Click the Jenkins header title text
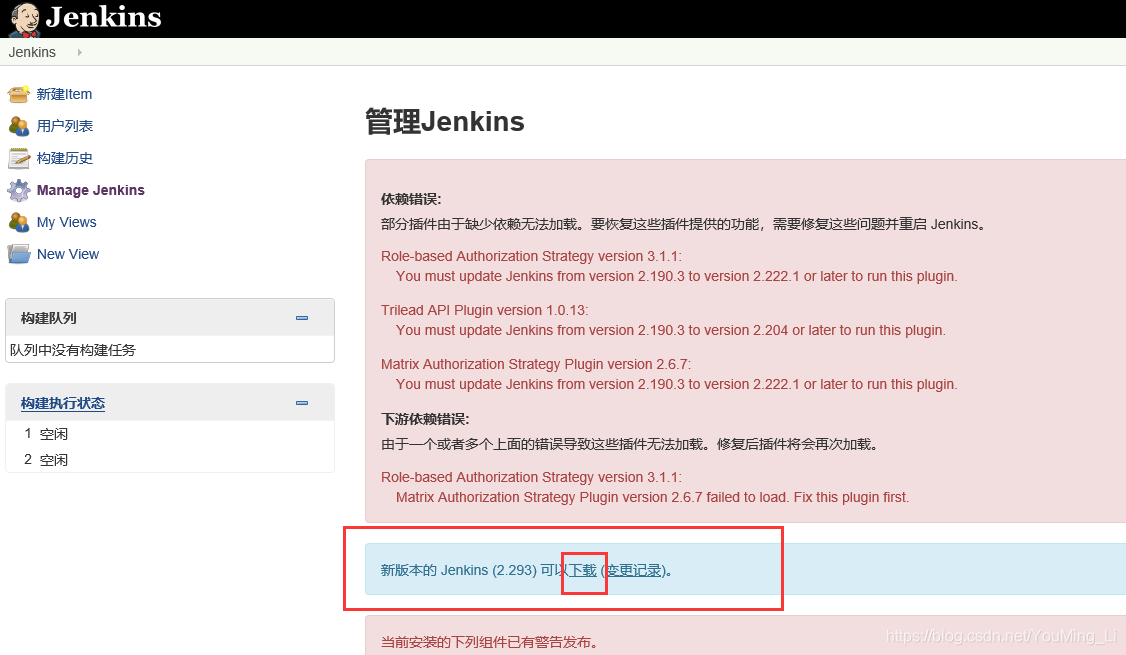Screen dimensions: 1126x655 pyautogui.click(x=103, y=17)
